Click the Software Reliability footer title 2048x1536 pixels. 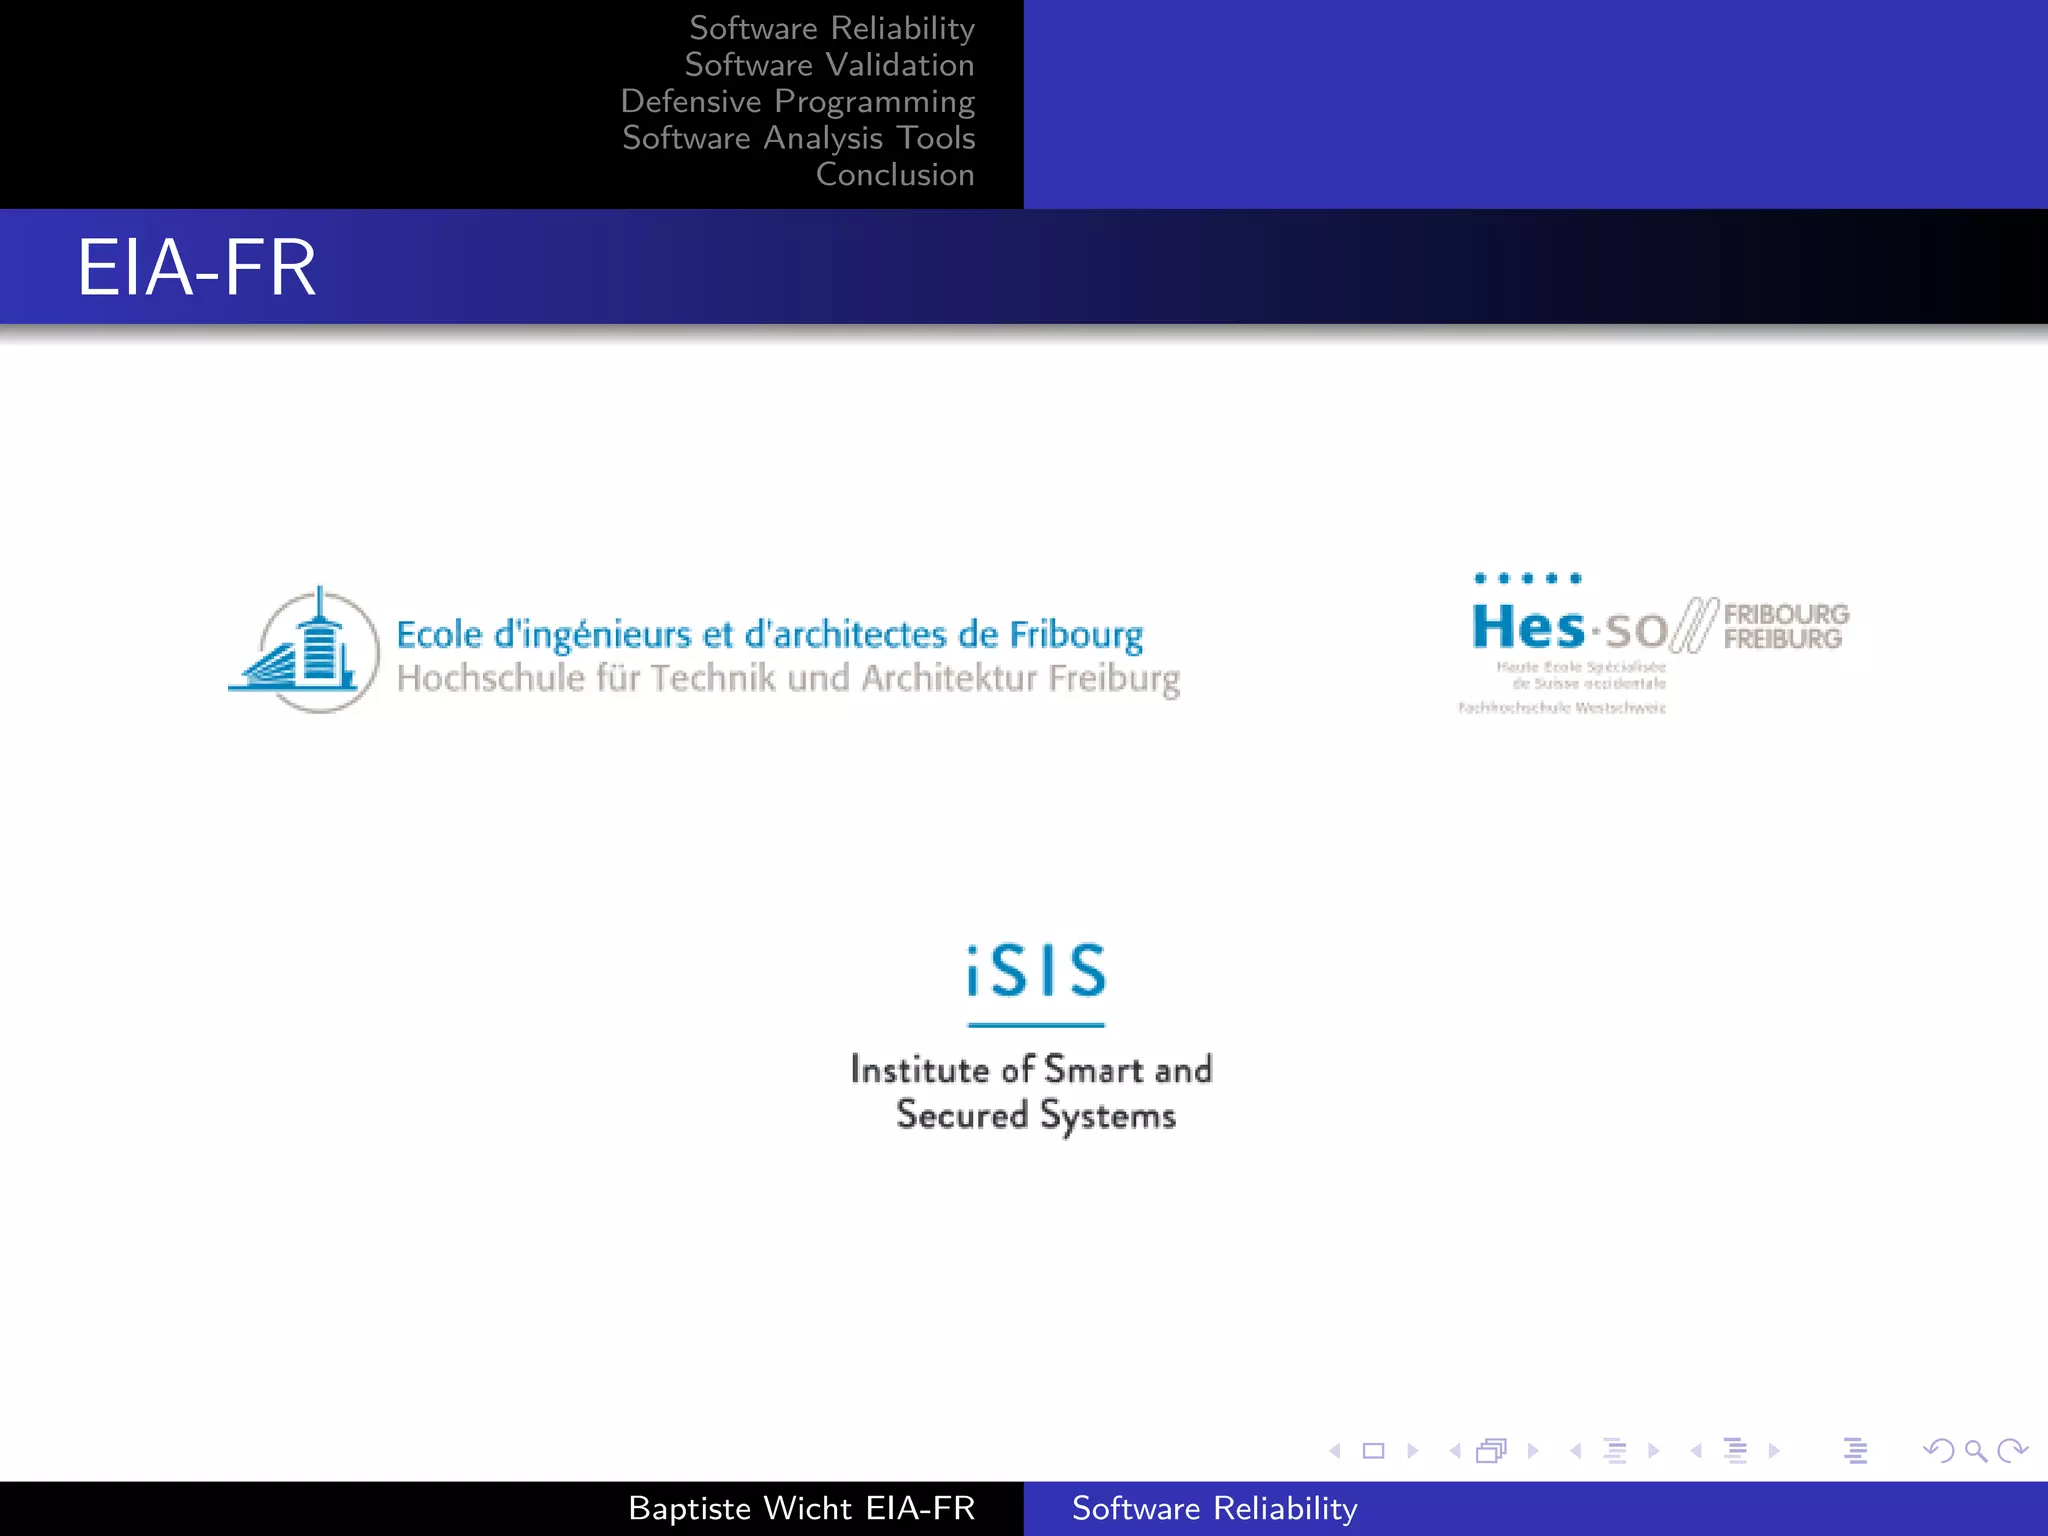(1214, 1508)
